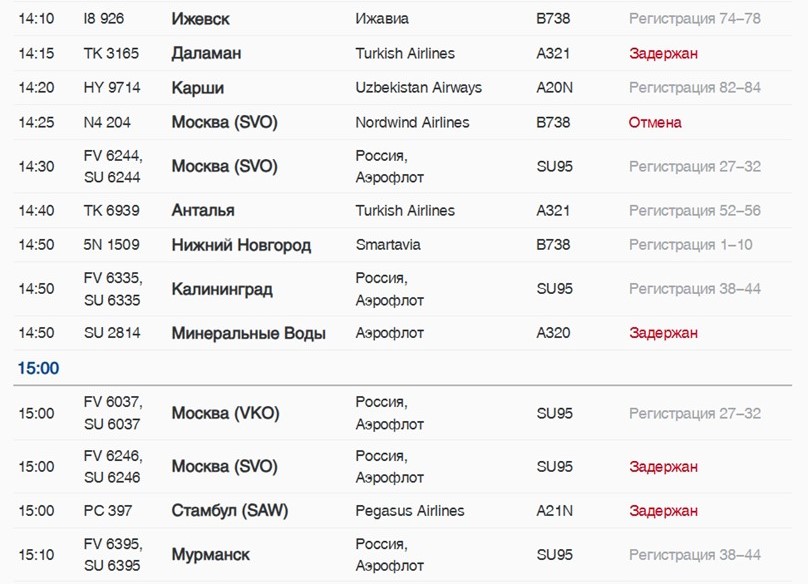Select Uzbekistan Airways airline name
Image resolution: width=808 pixels, height=584 pixels.
418,88
